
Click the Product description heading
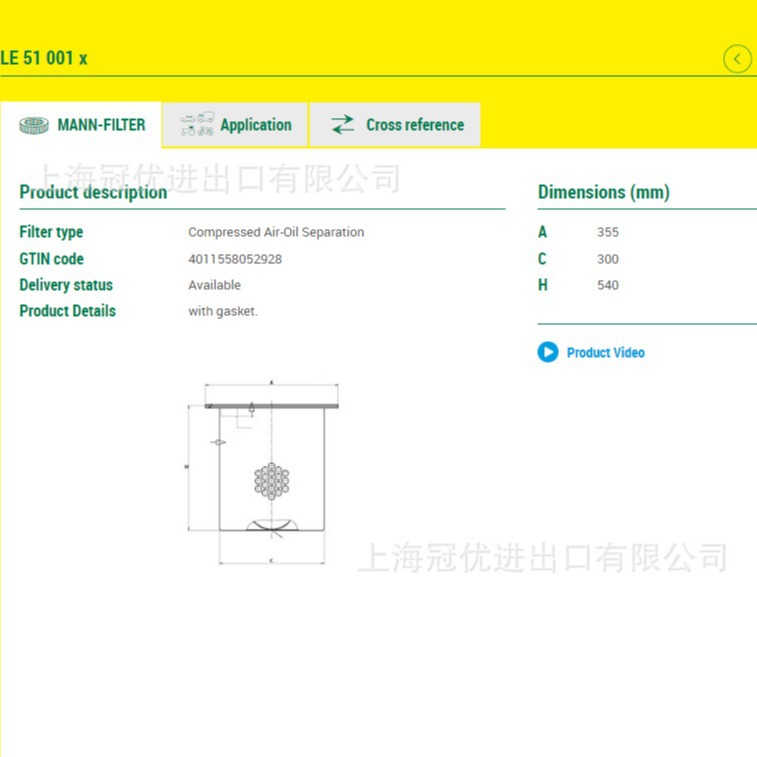pyautogui.click(x=93, y=192)
